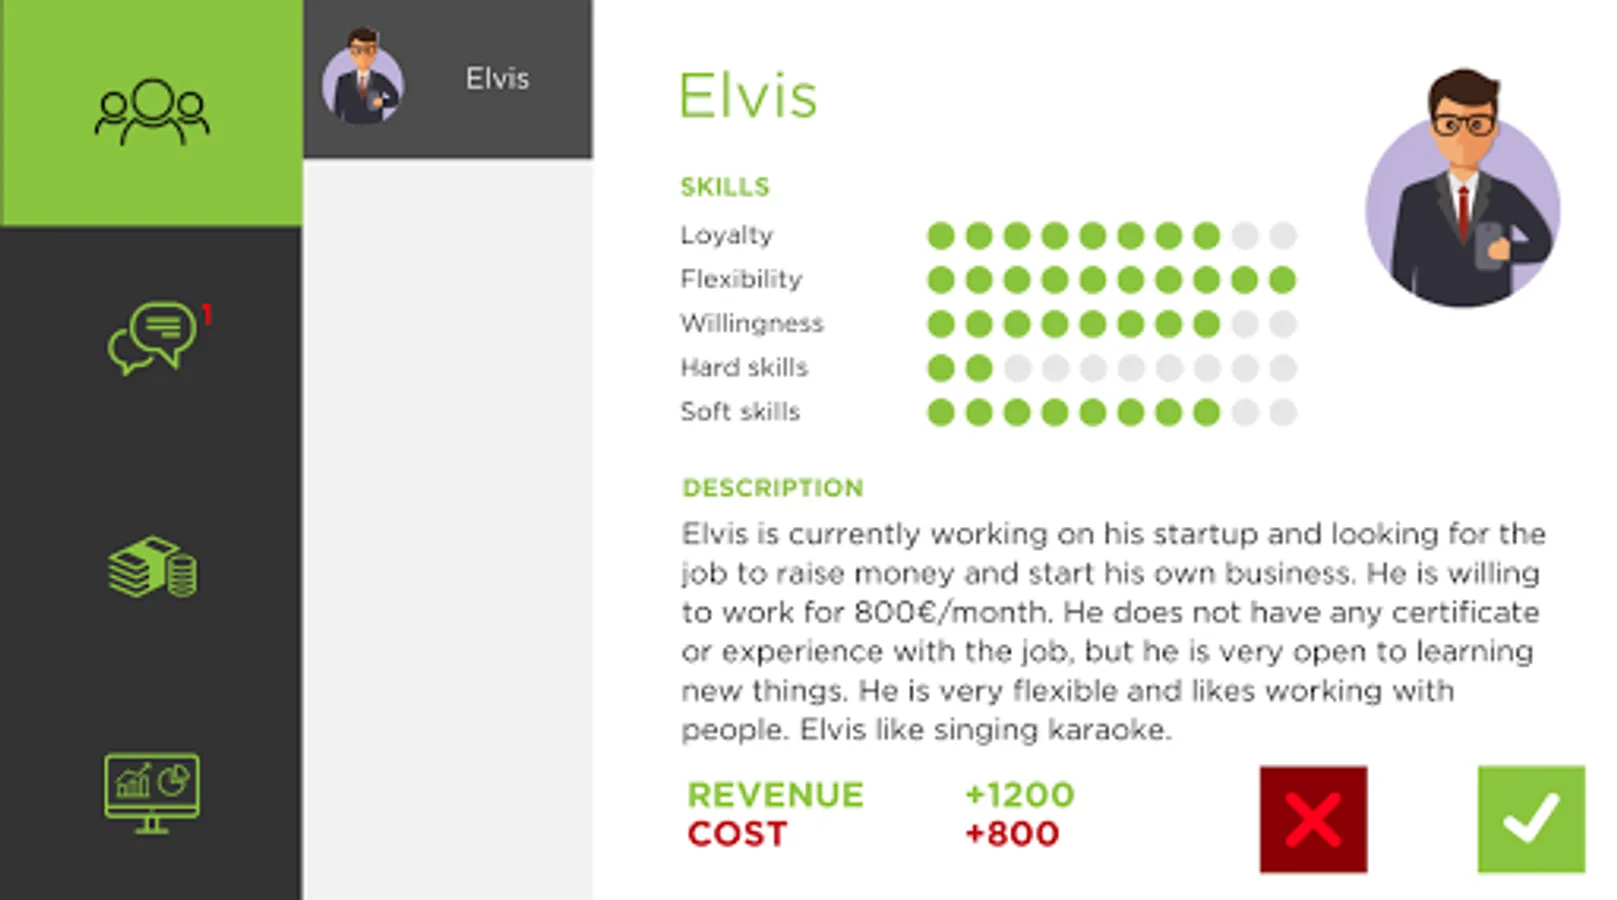Click the first Willingness rating dot

[x=940, y=324]
